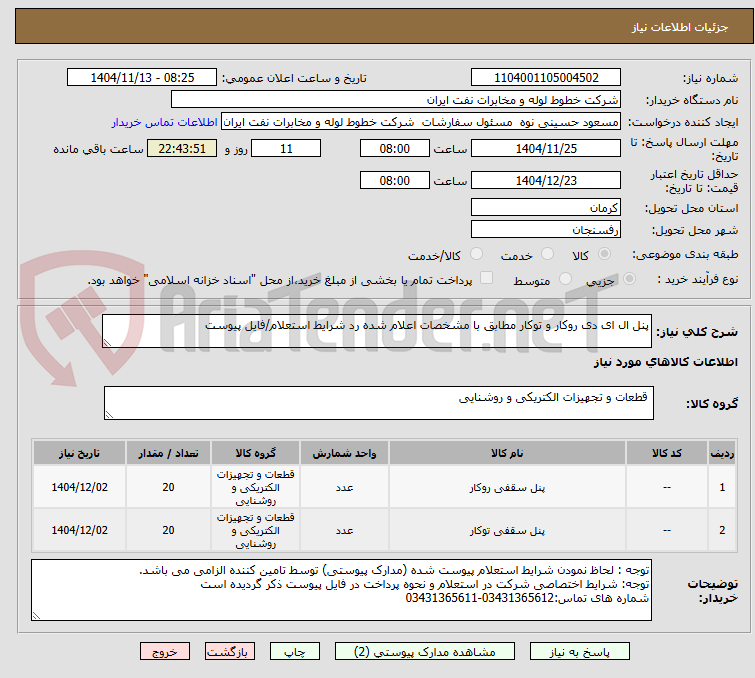The width and height of the screenshot is (755, 678).
Task: Click the general description text area
Action: [x=377, y=331]
